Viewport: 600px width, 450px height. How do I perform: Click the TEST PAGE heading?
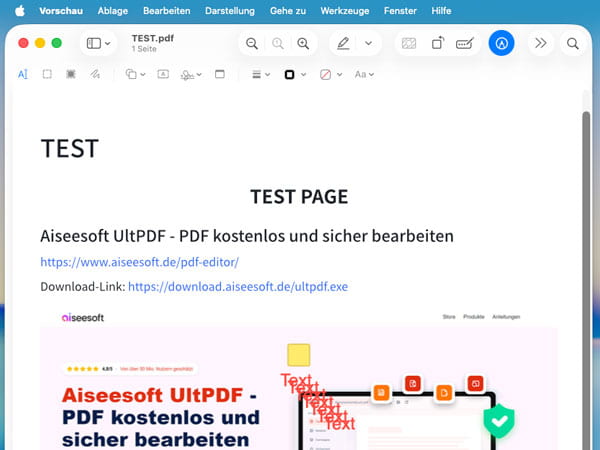tap(299, 197)
